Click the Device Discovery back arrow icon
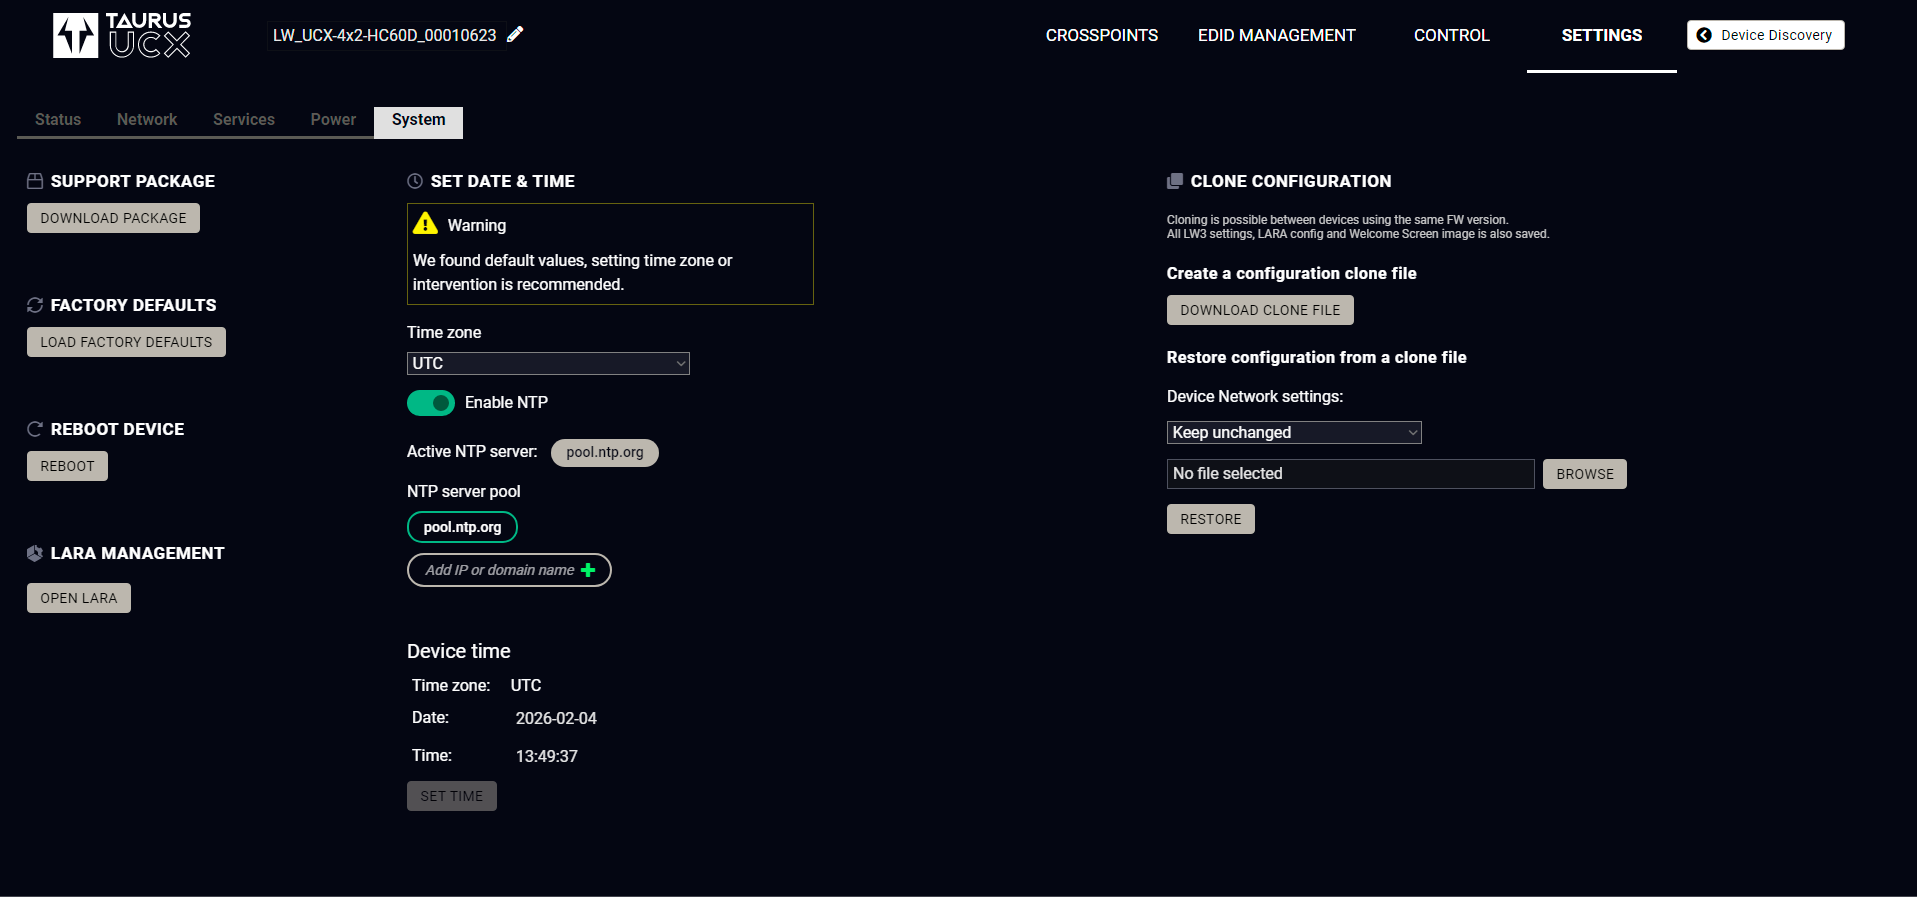This screenshot has height=897, width=1917. pos(1704,35)
